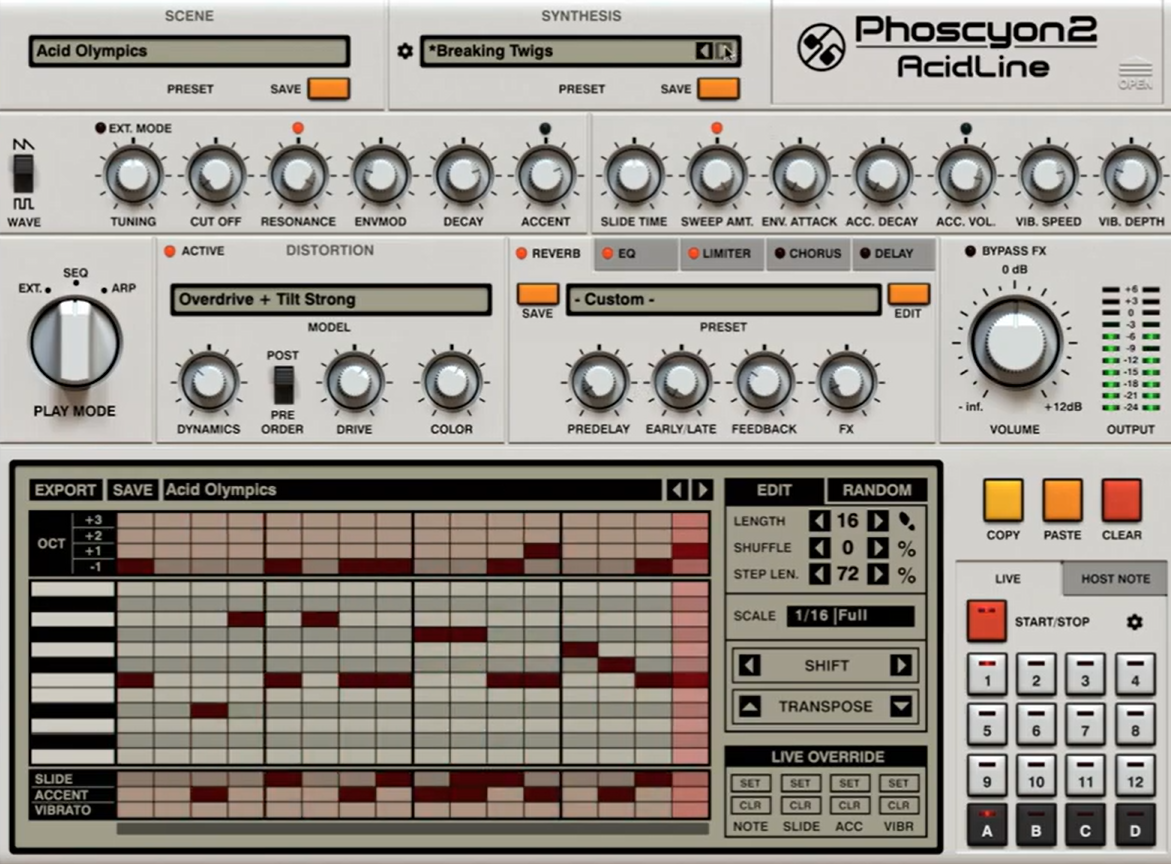
Task: Shift pattern right with SHIFT arrow
Action: tap(901, 665)
